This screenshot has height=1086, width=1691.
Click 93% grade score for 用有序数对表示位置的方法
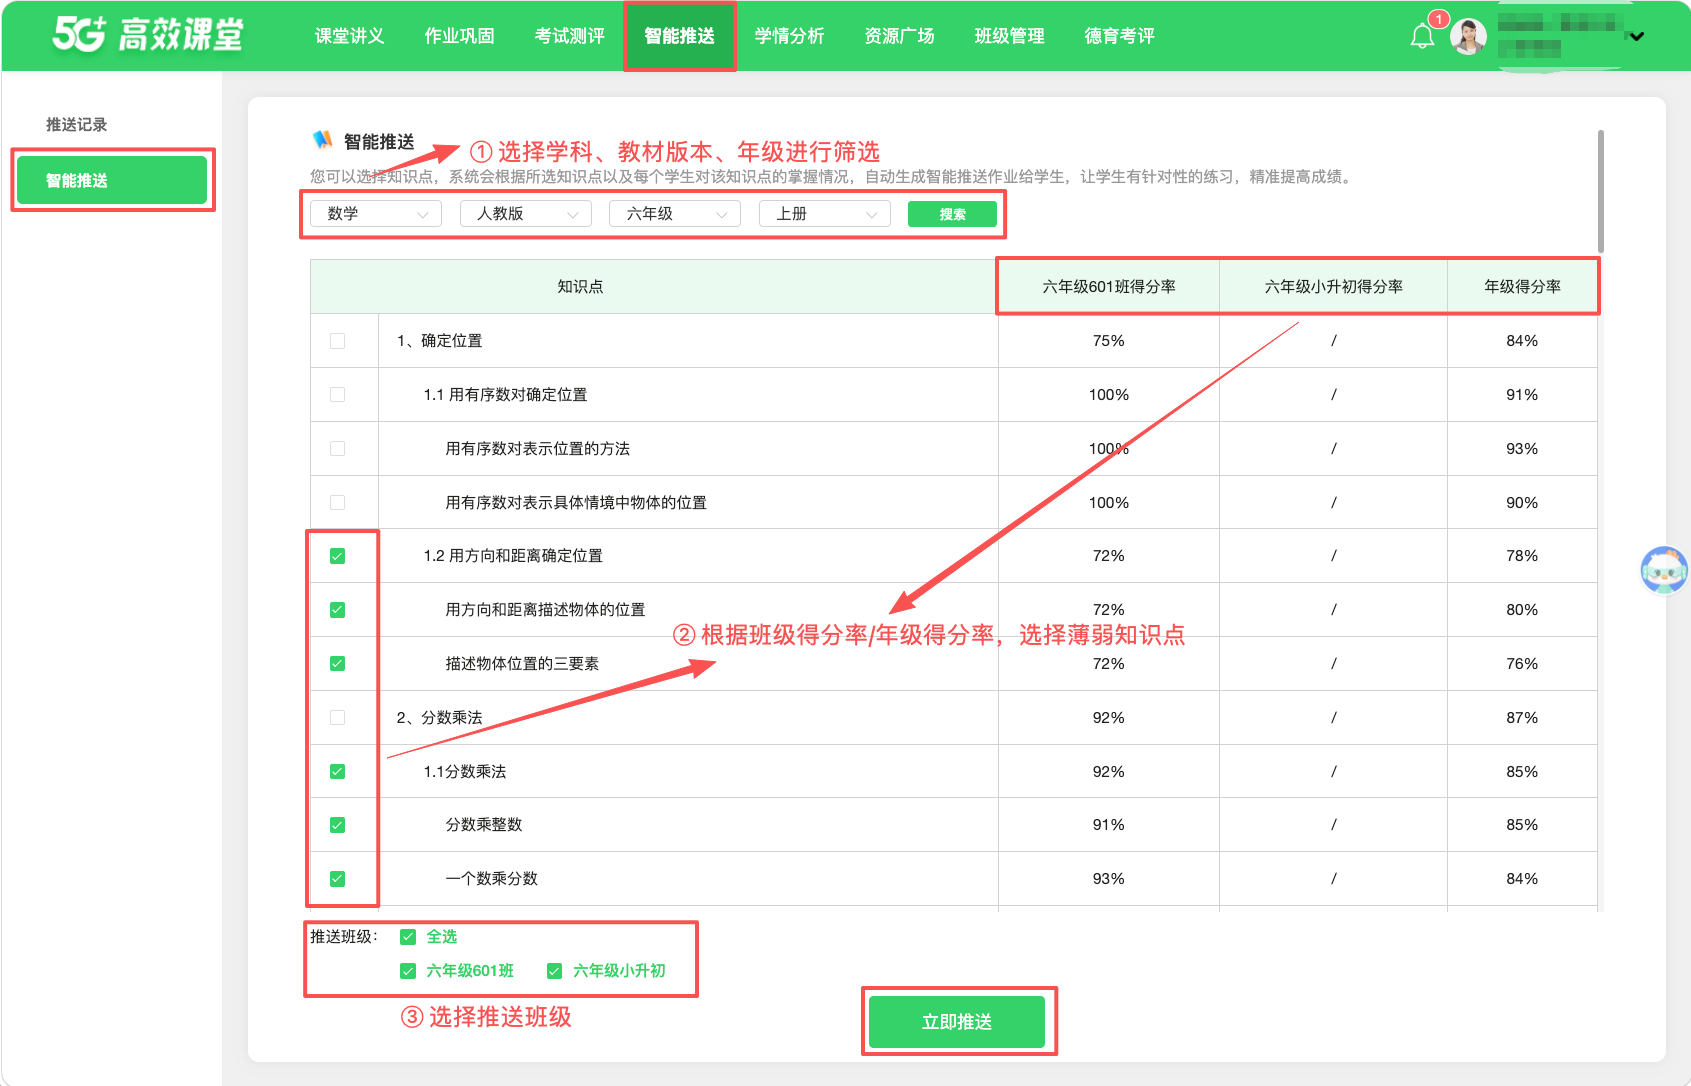pyautogui.click(x=1522, y=449)
